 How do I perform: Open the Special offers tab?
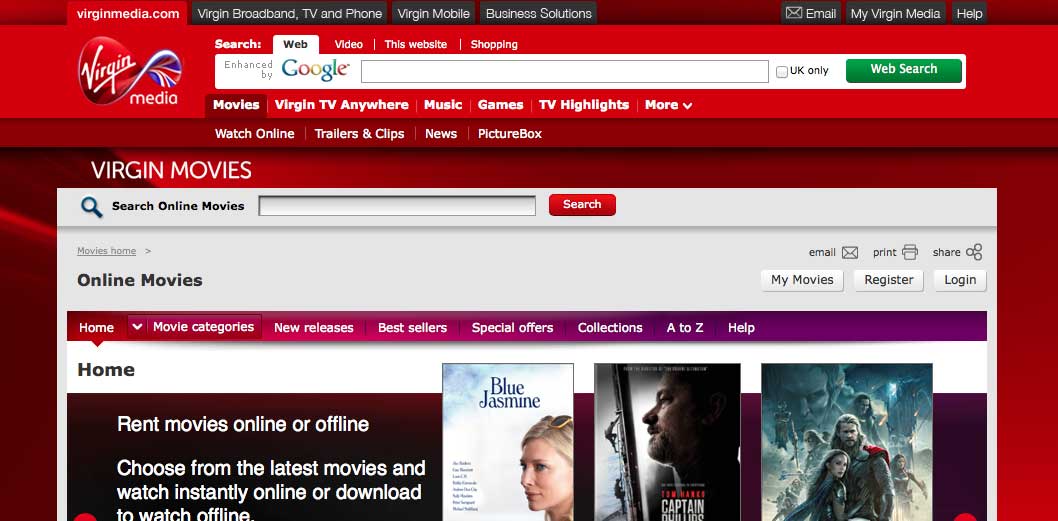512,327
